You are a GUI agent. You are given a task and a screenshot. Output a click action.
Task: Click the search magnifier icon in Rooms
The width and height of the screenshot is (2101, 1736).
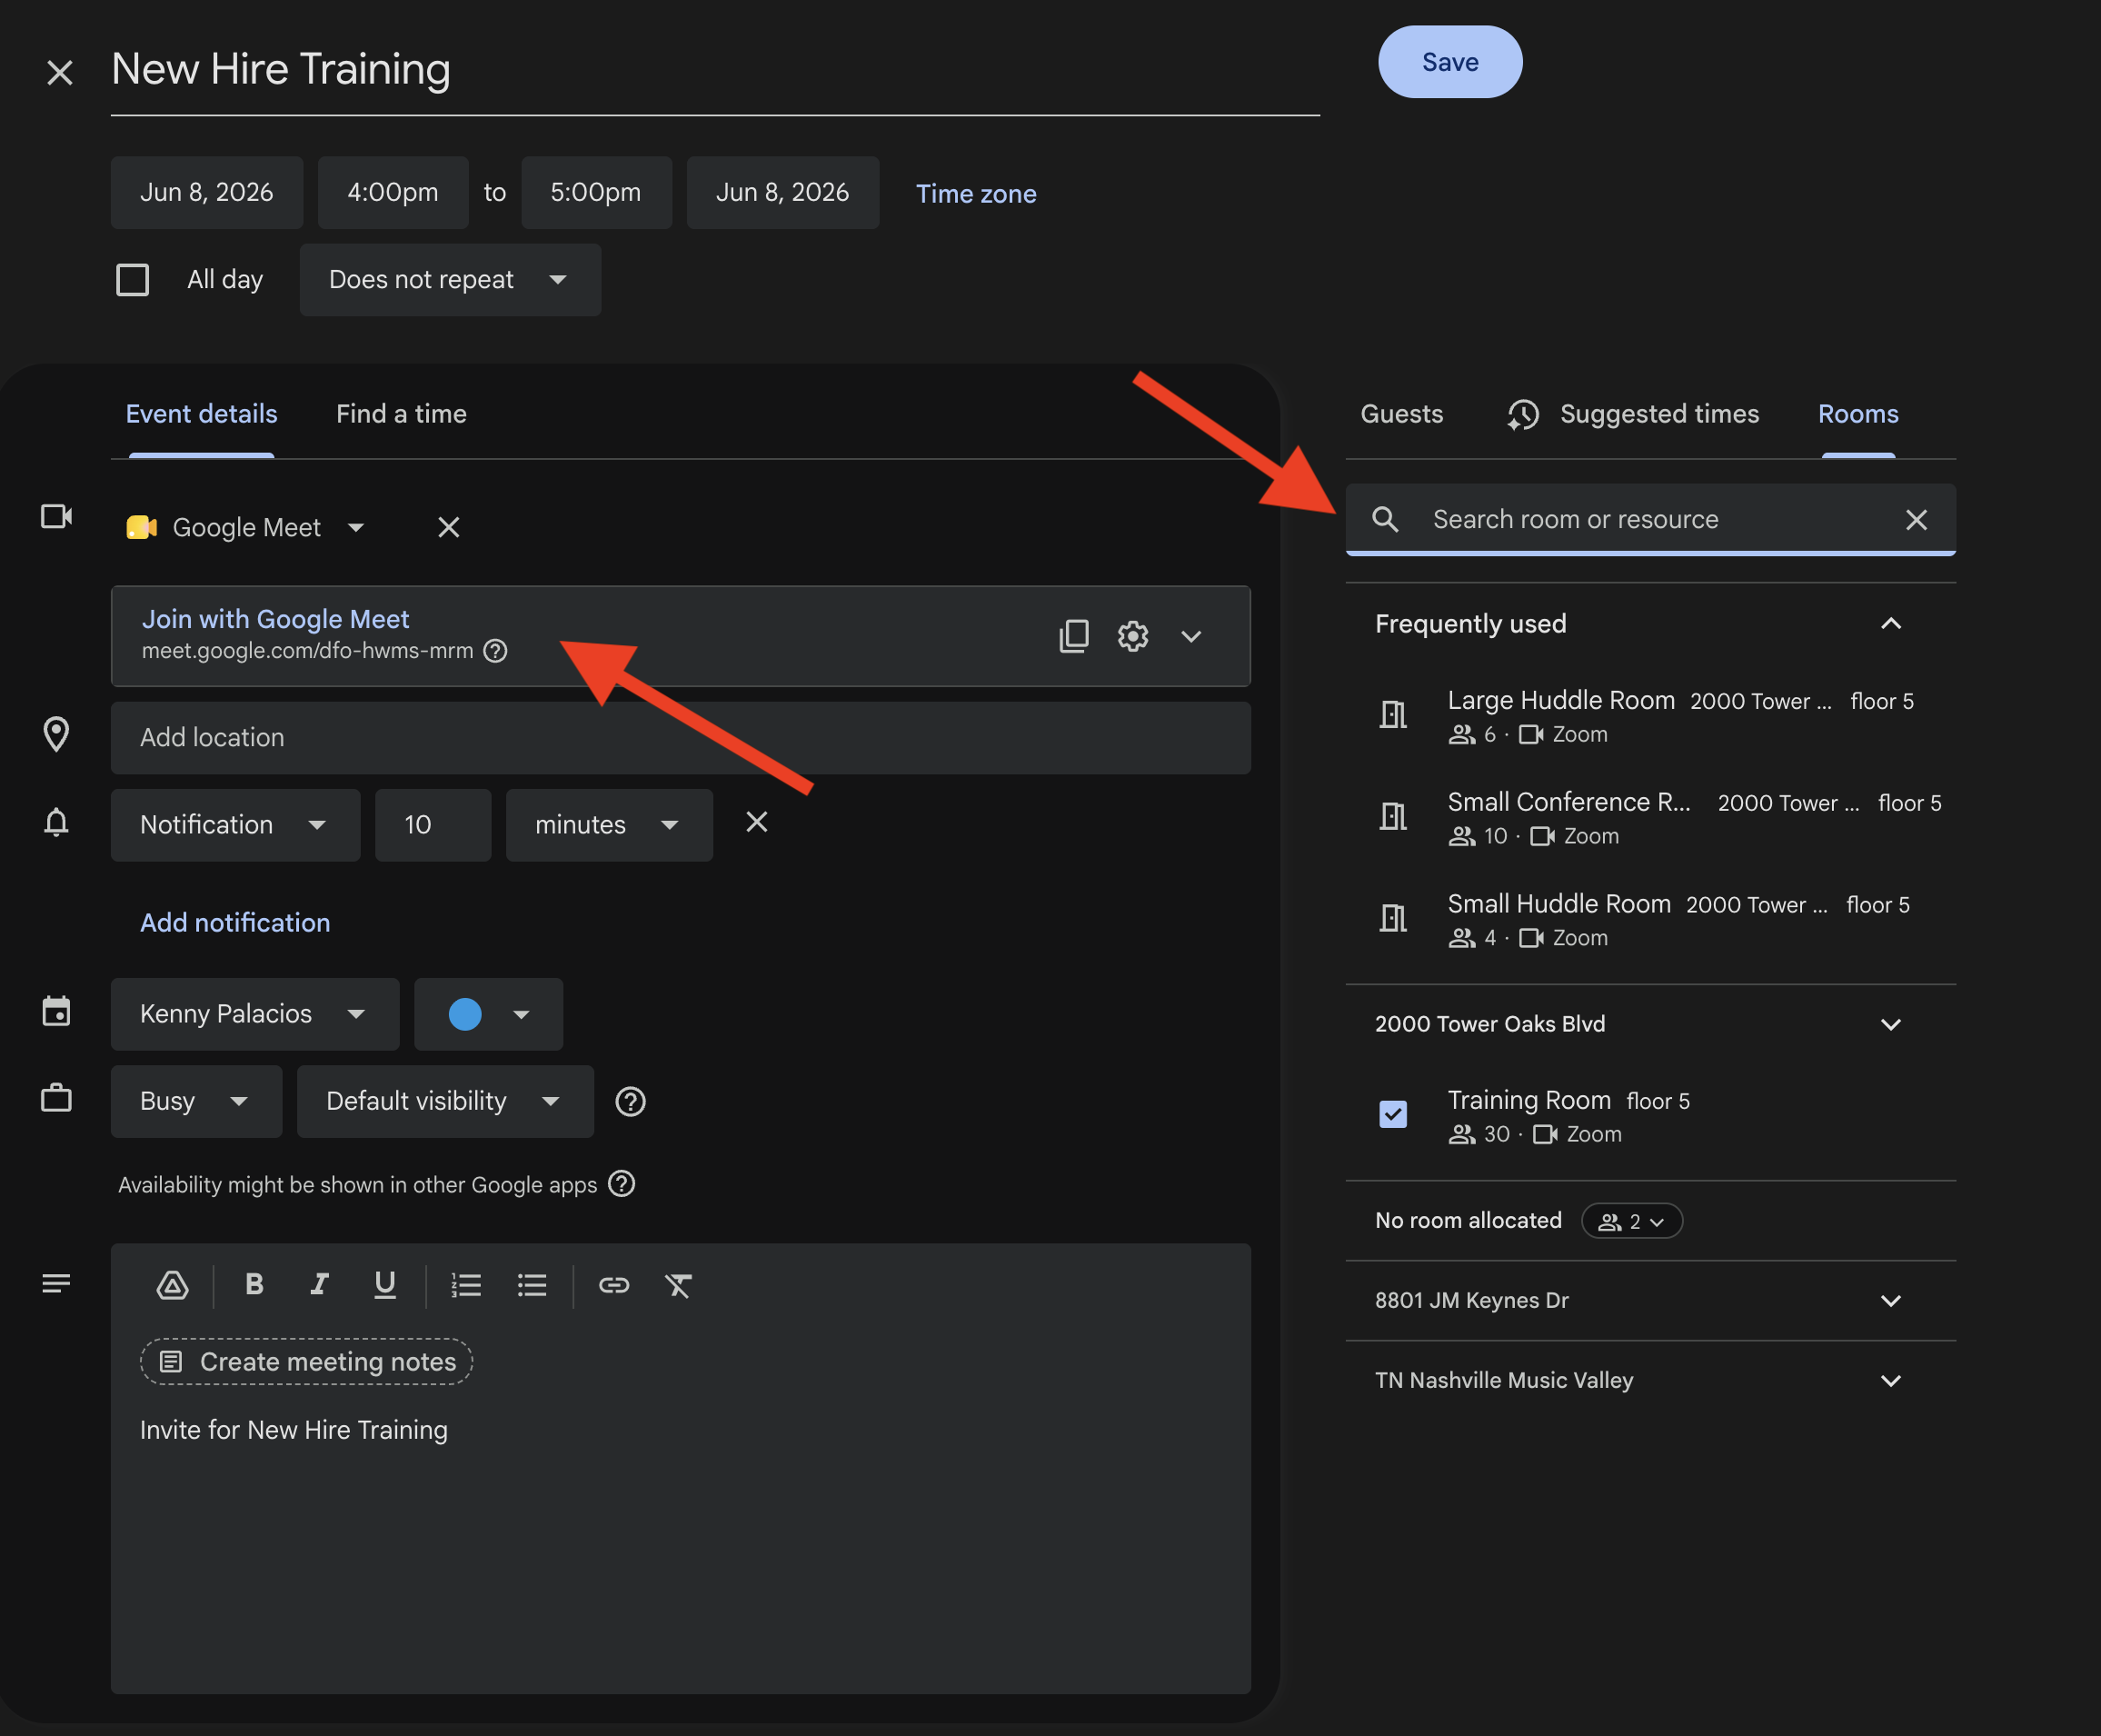[x=1385, y=519]
